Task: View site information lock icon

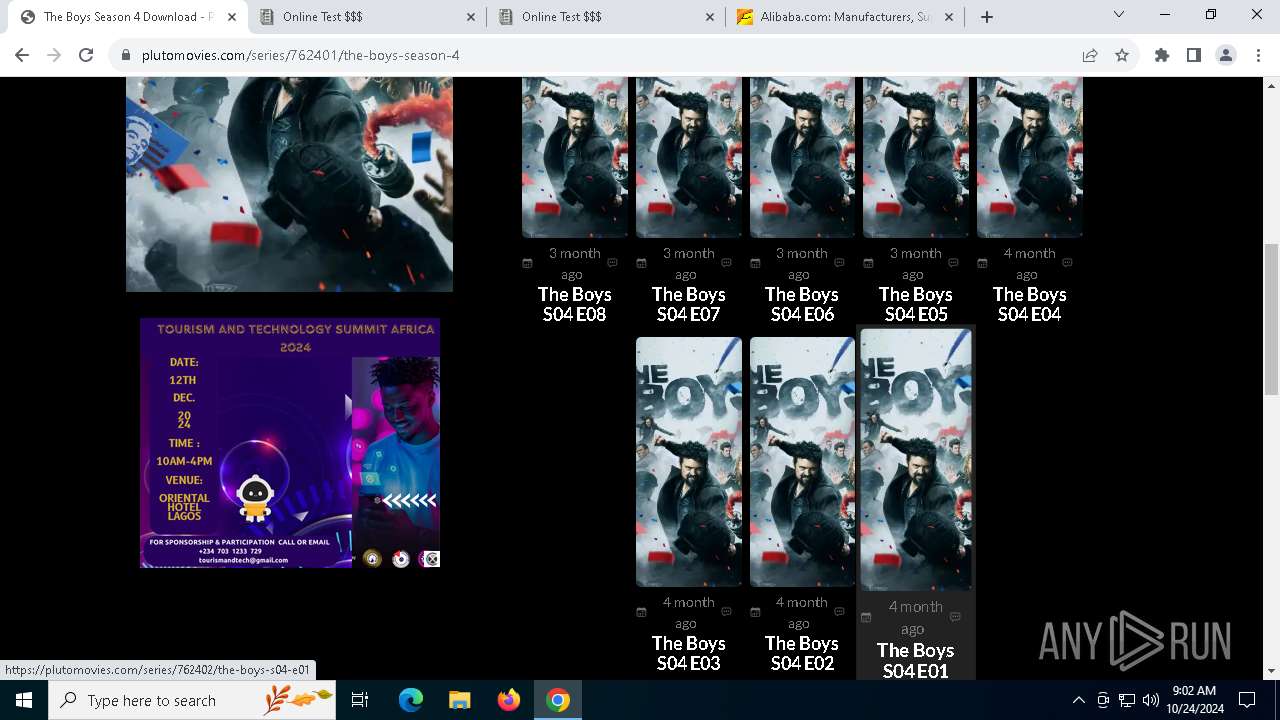Action: [x=126, y=55]
